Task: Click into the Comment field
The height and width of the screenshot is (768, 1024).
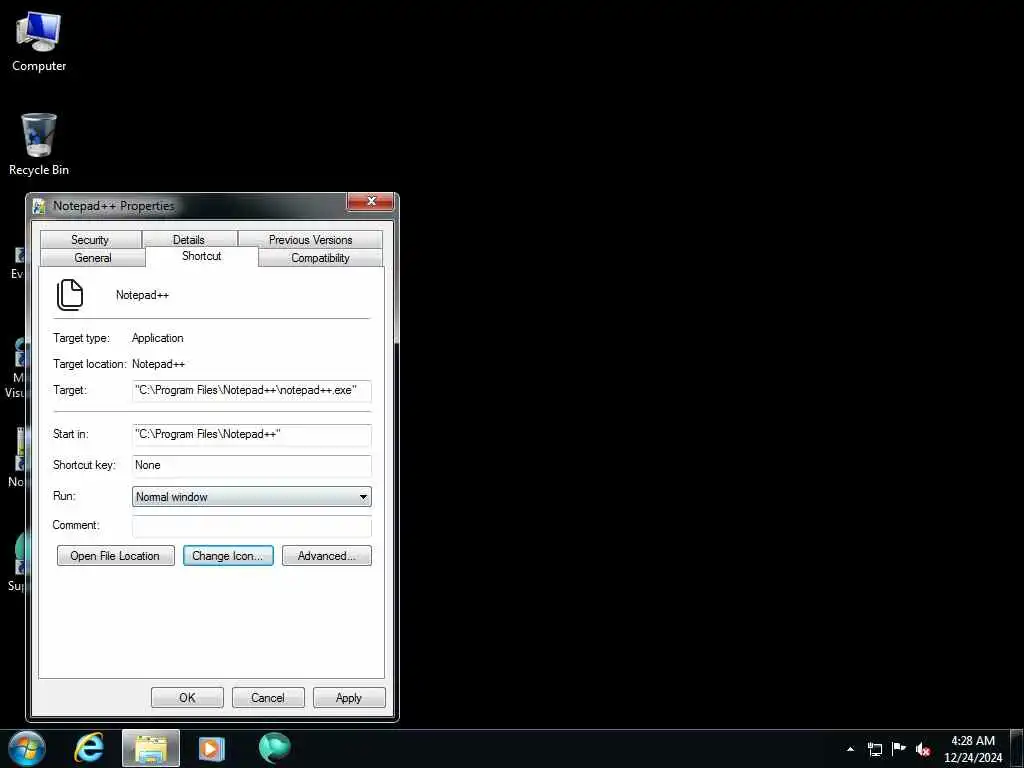Action: [251, 526]
